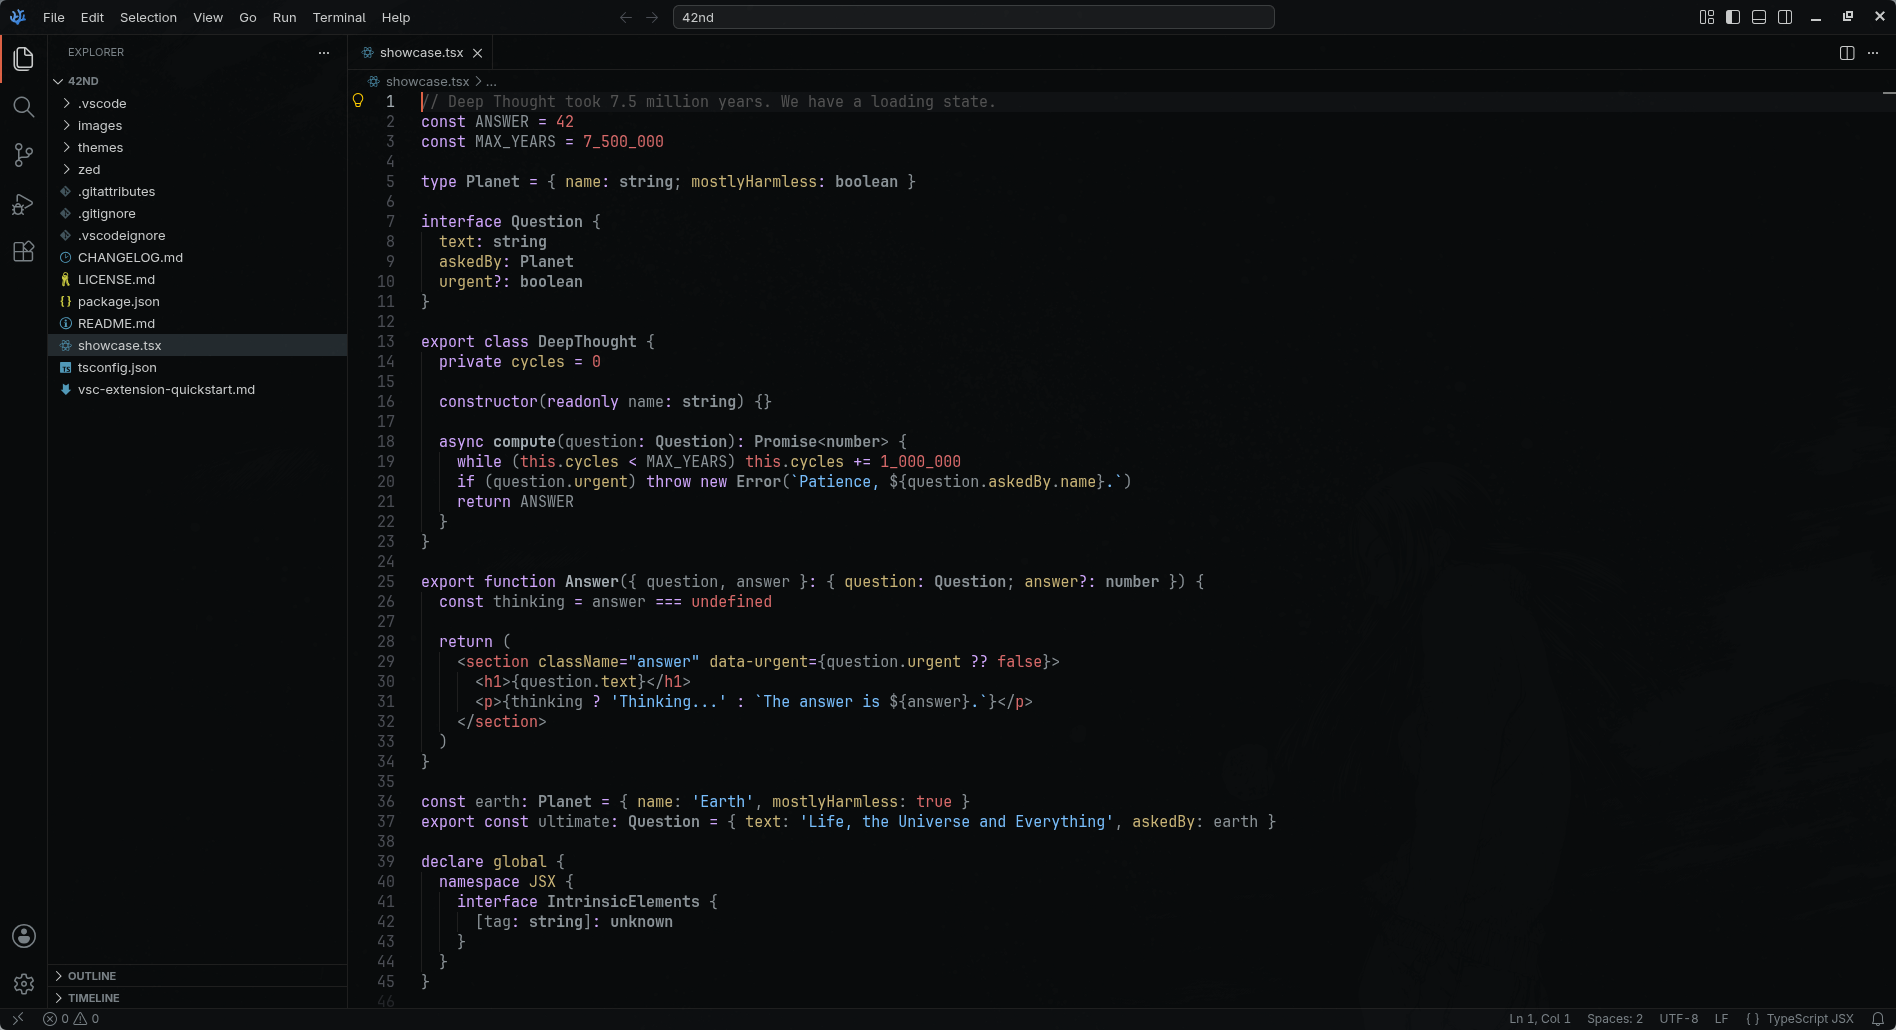Open the Terminal menu

(x=339, y=17)
